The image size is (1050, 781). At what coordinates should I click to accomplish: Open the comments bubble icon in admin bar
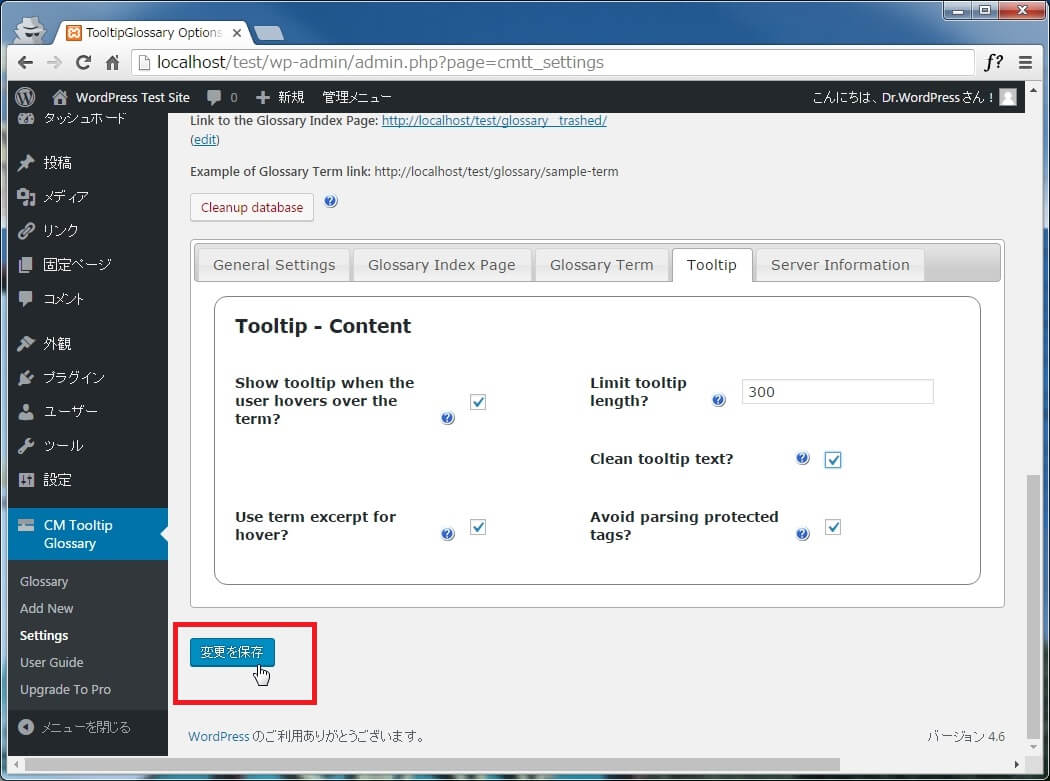(214, 97)
